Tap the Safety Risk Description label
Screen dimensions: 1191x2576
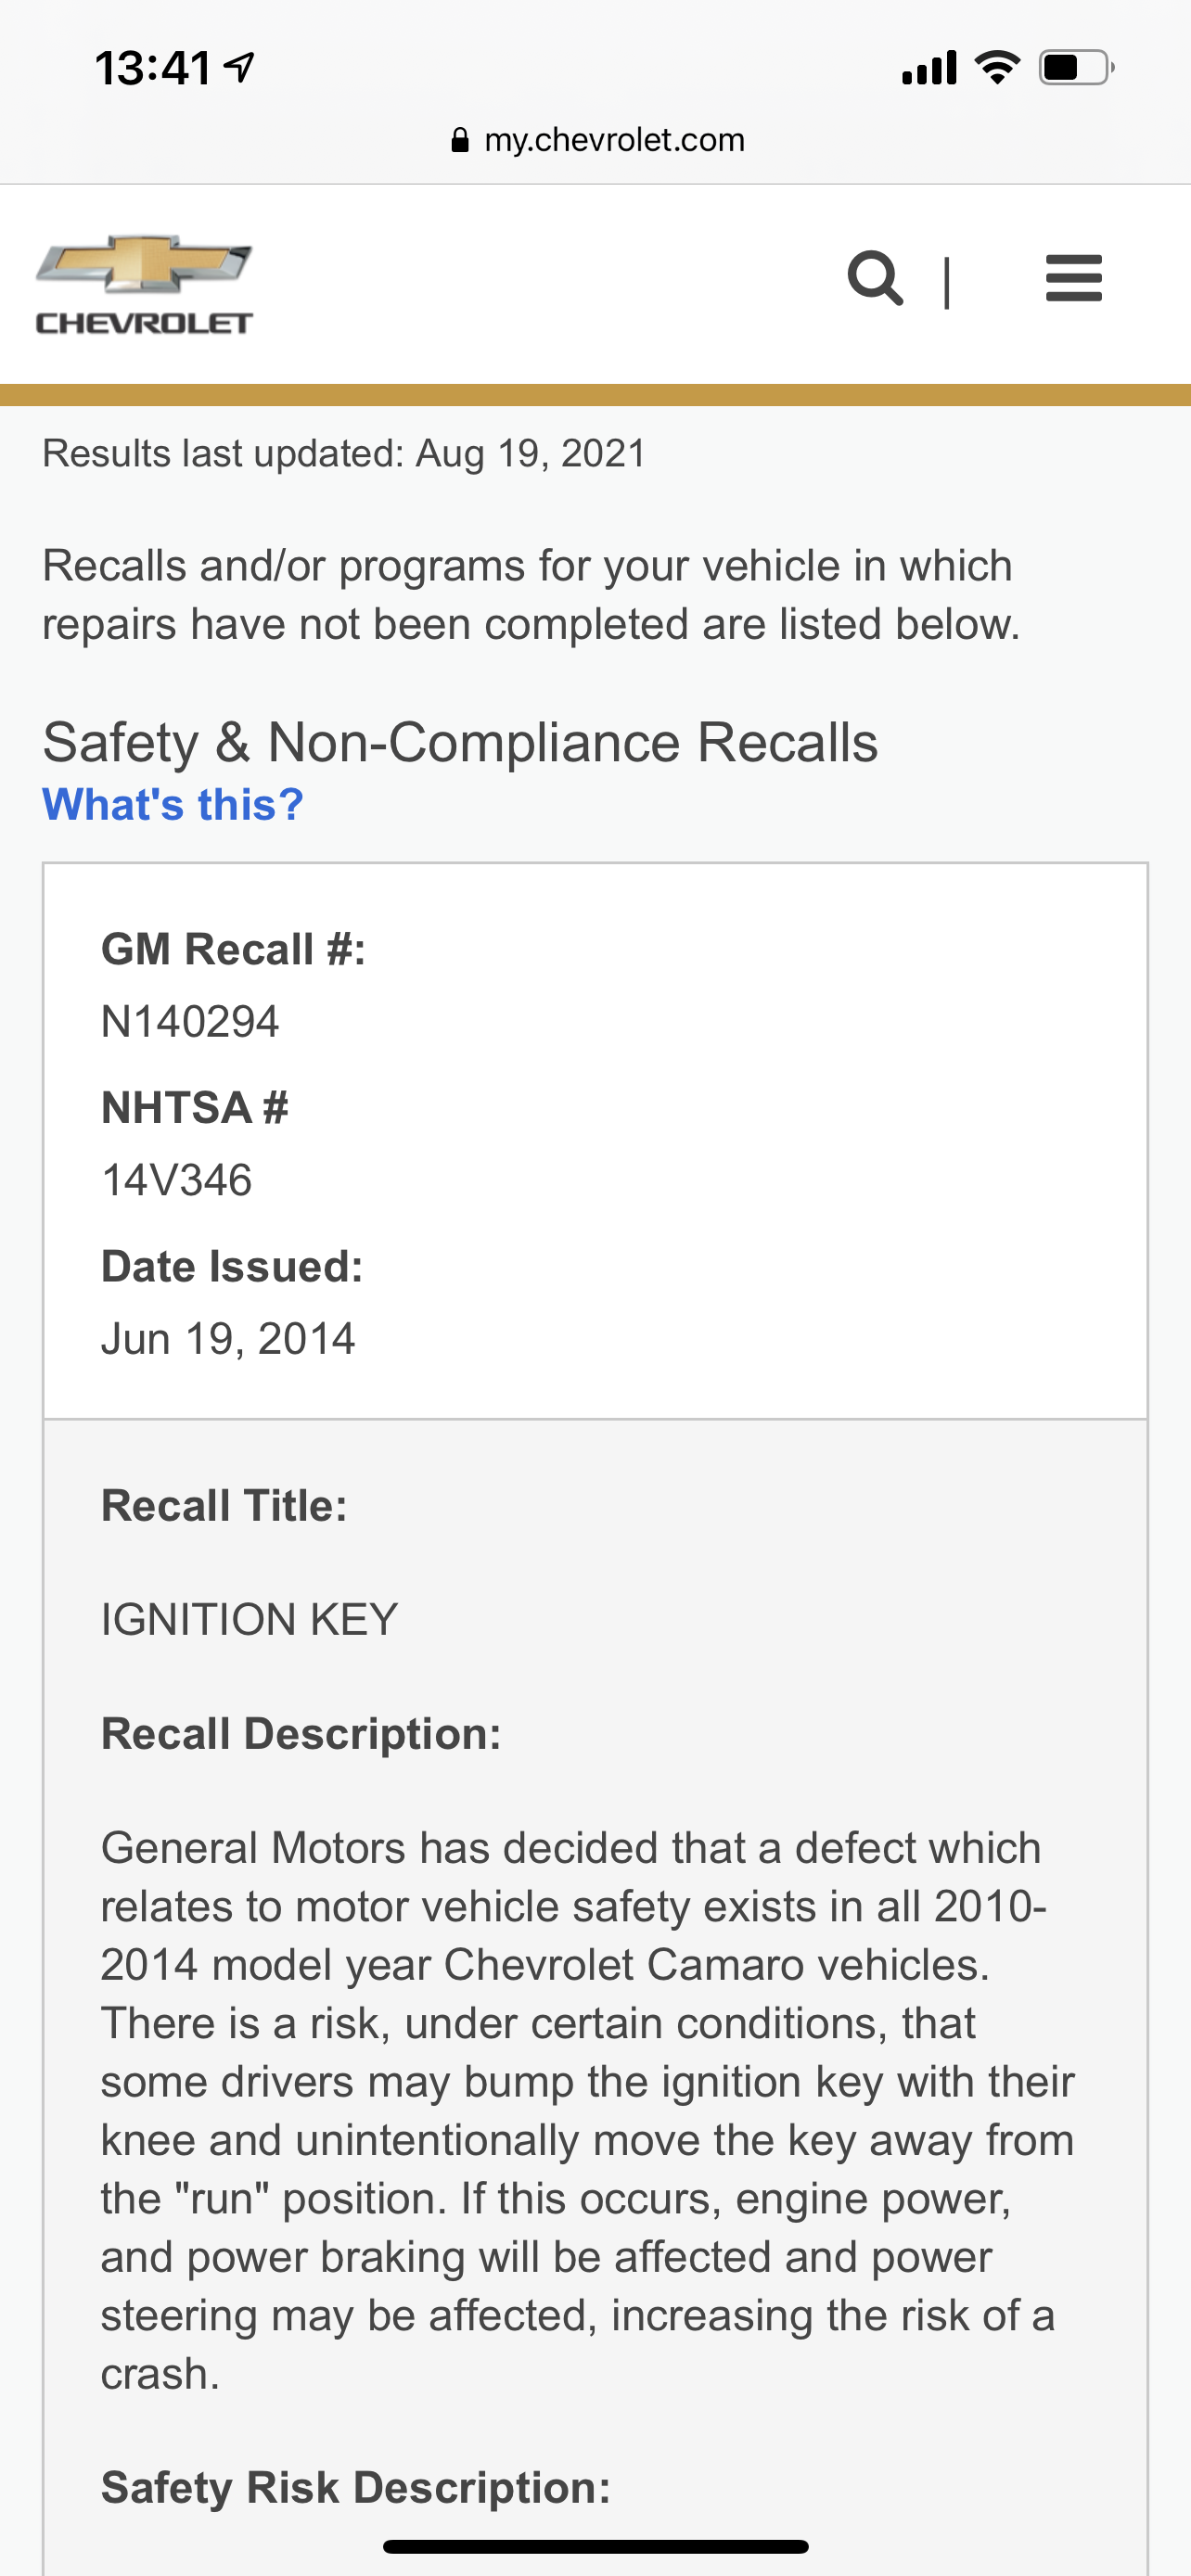pyautogui.click(x=355, y=2487)
